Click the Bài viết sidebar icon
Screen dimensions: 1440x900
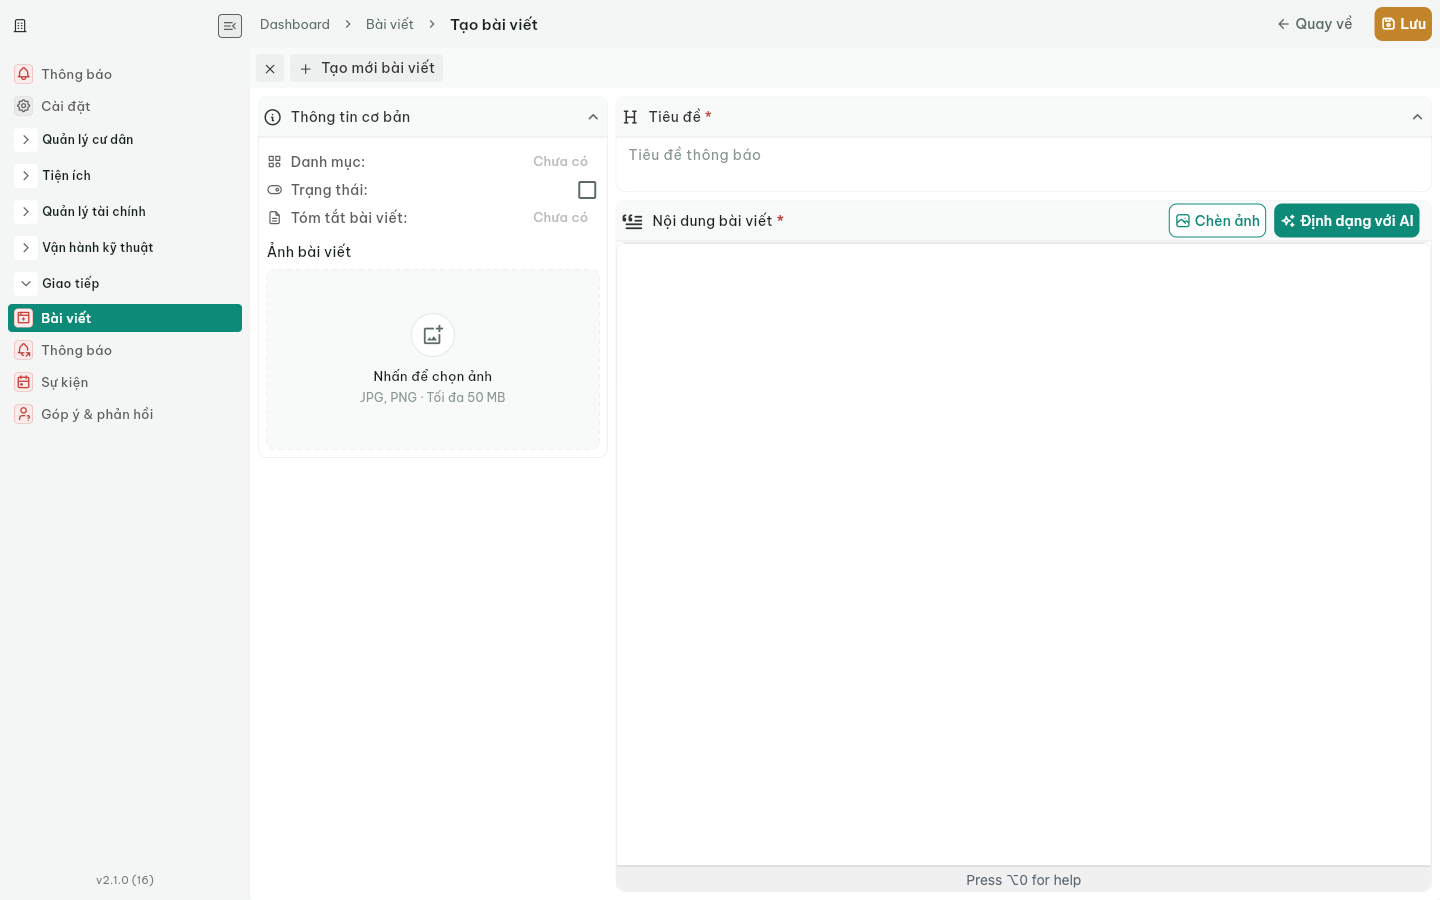[24, 318]
